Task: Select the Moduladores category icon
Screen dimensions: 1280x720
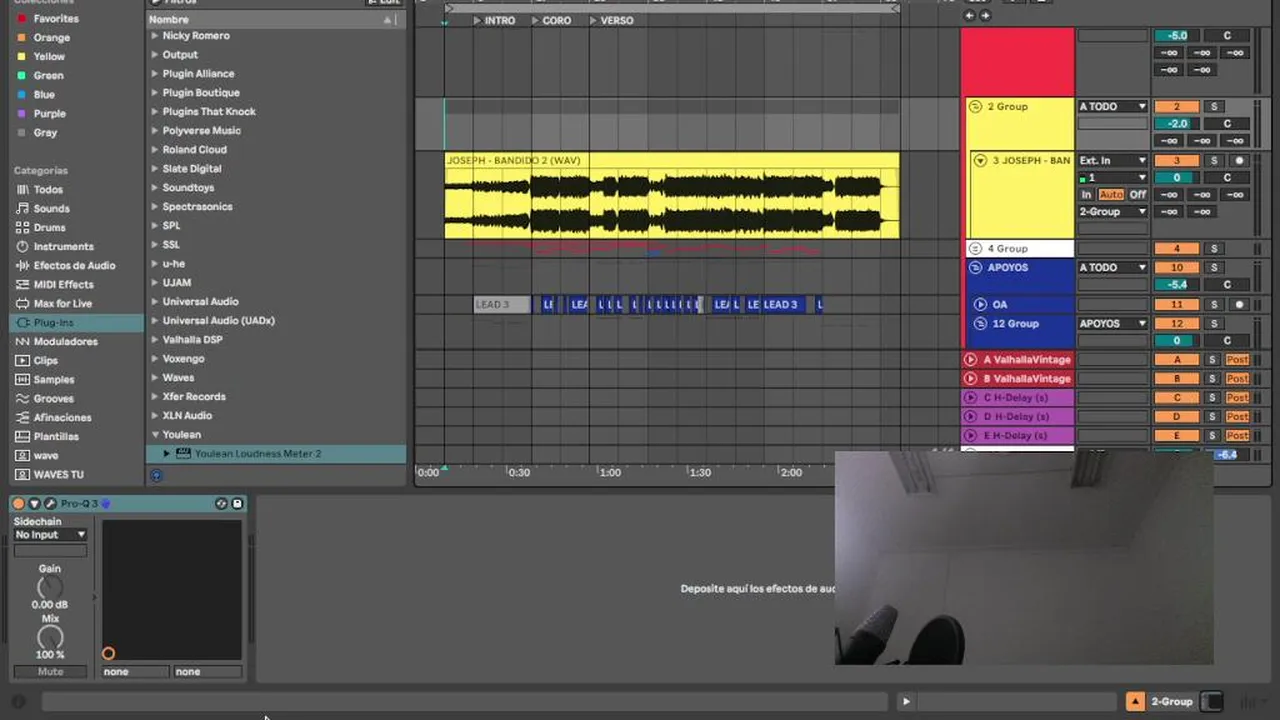Action: [x=22, y=342]
